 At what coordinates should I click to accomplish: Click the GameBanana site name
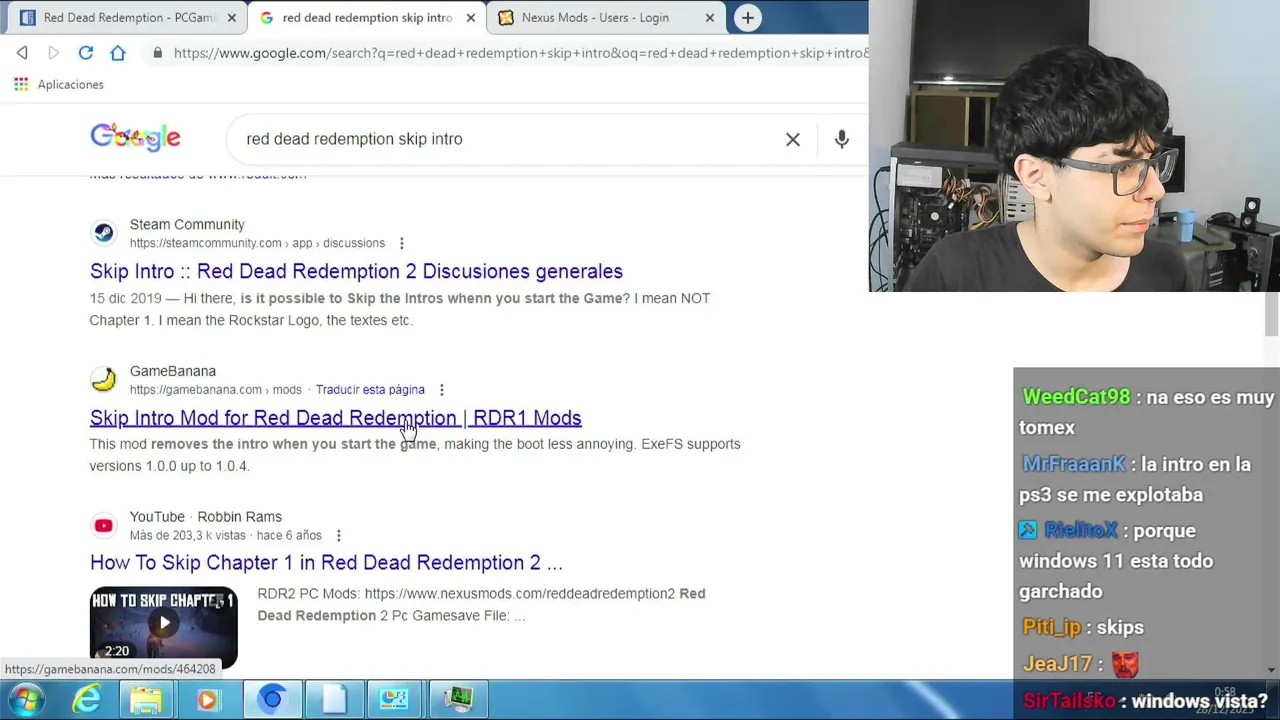[x=173, y=371]
